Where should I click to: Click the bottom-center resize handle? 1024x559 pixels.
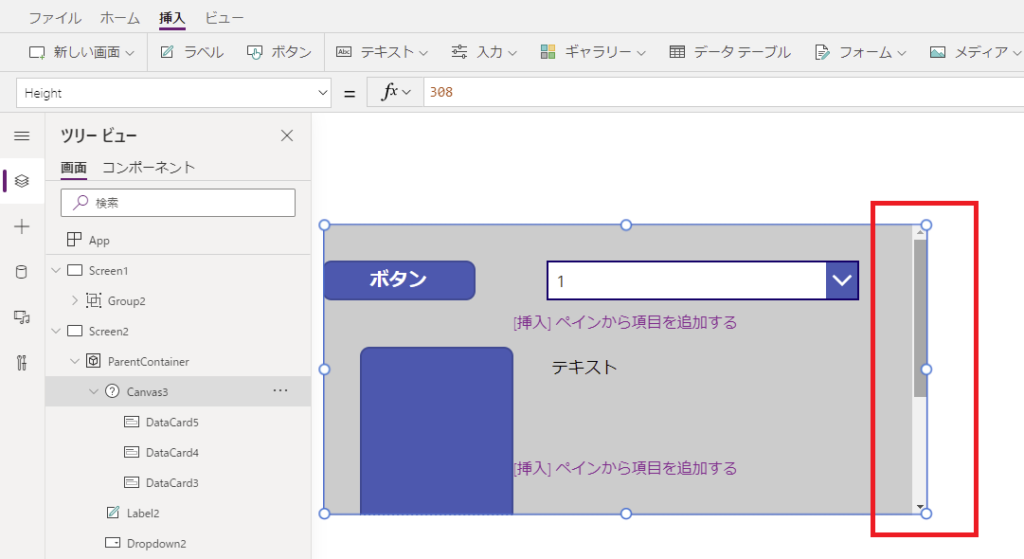click(626, 514)
